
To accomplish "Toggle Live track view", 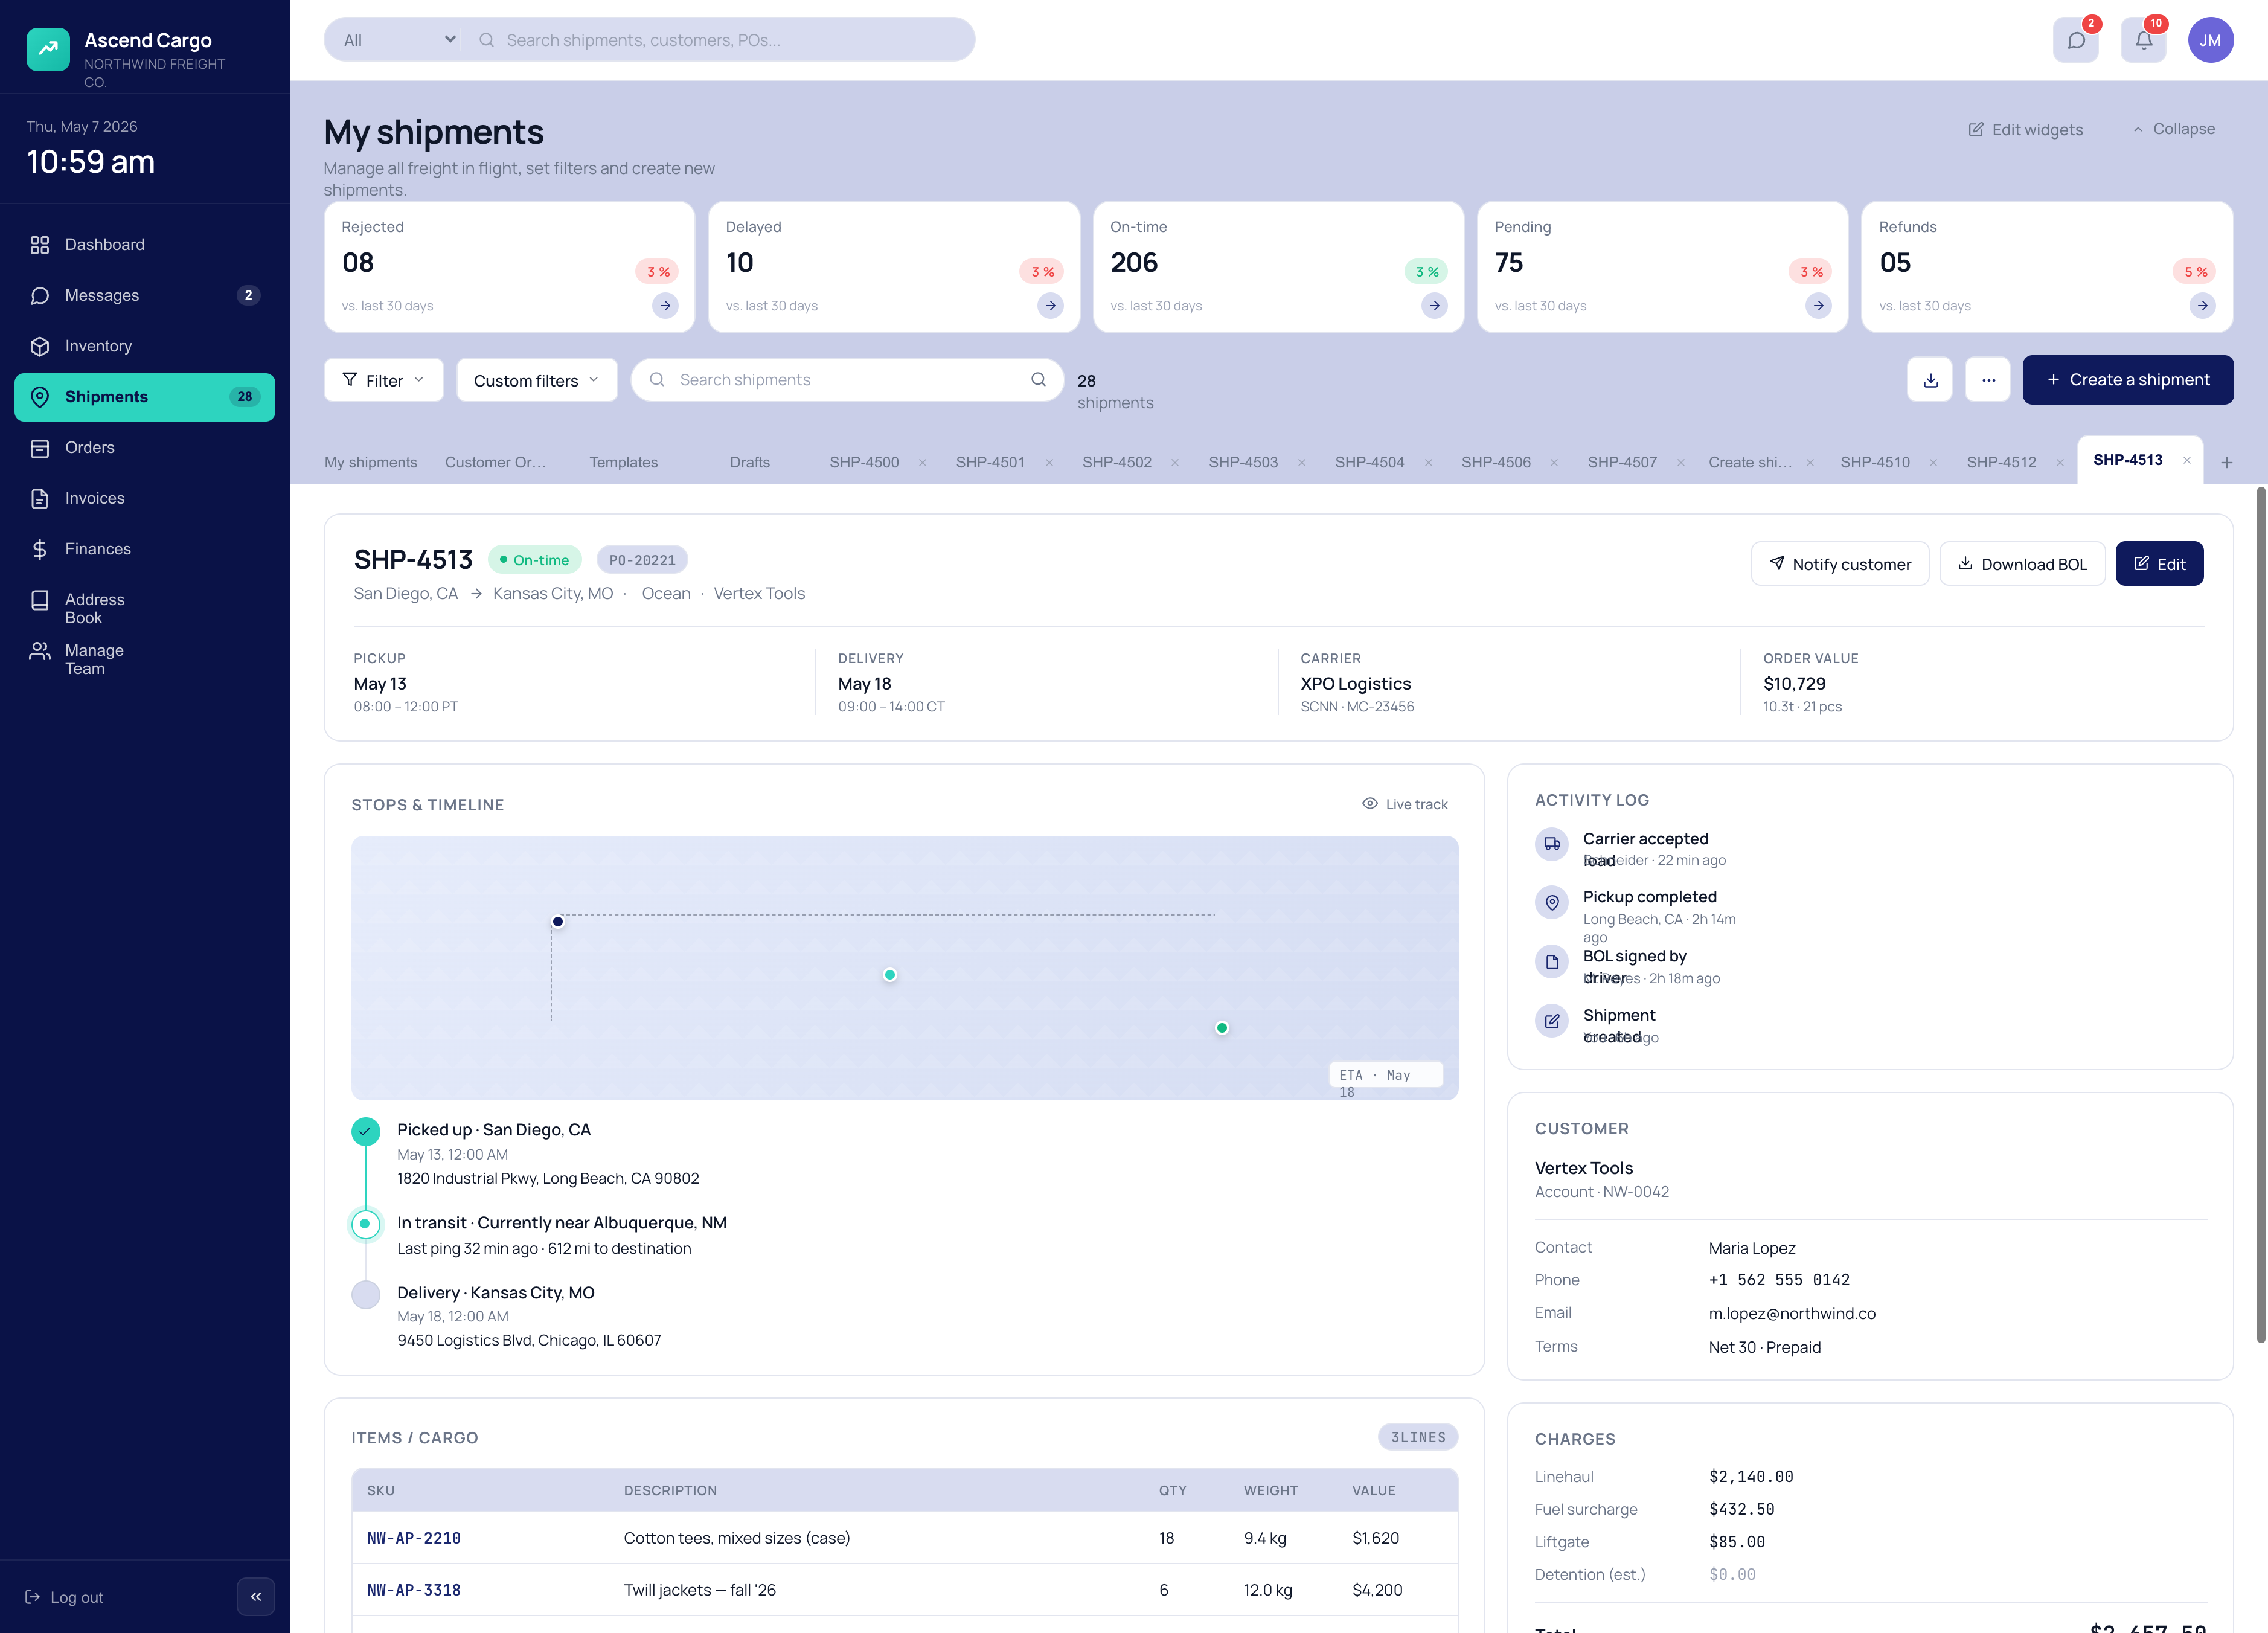I will [x=1405, y=804].
